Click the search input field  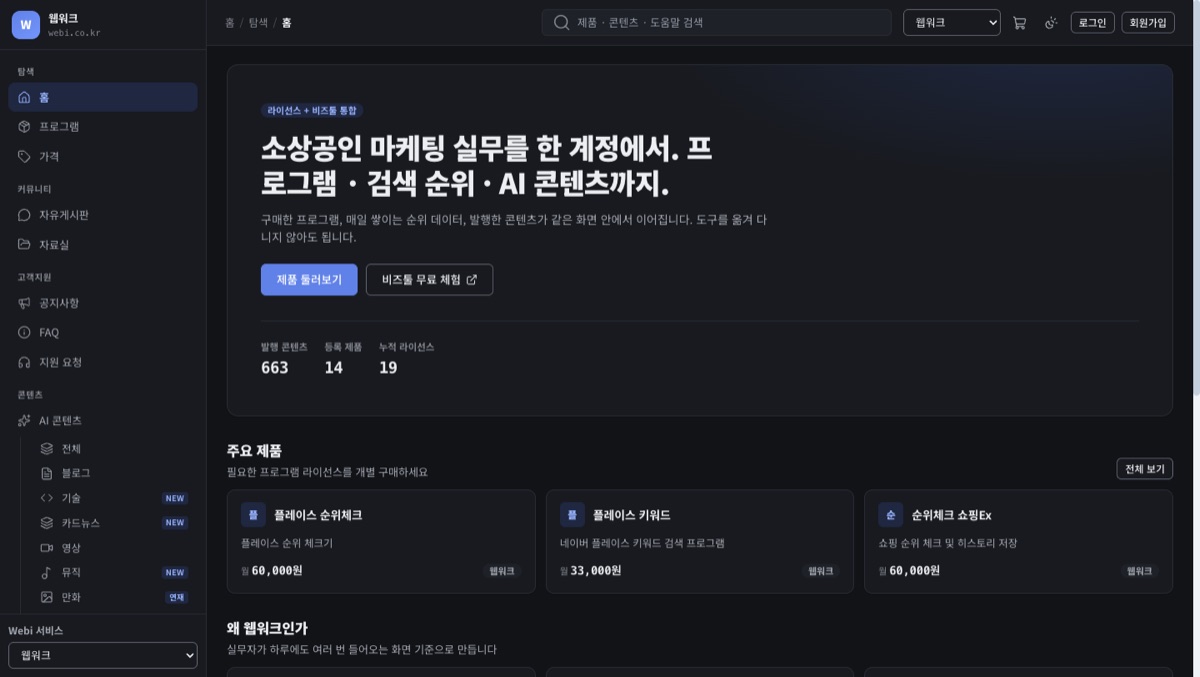pos(716,22)
